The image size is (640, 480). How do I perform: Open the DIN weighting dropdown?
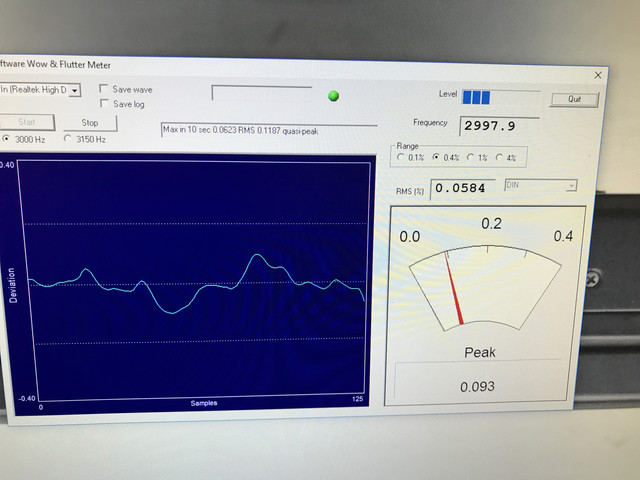[x=571, y=186]
